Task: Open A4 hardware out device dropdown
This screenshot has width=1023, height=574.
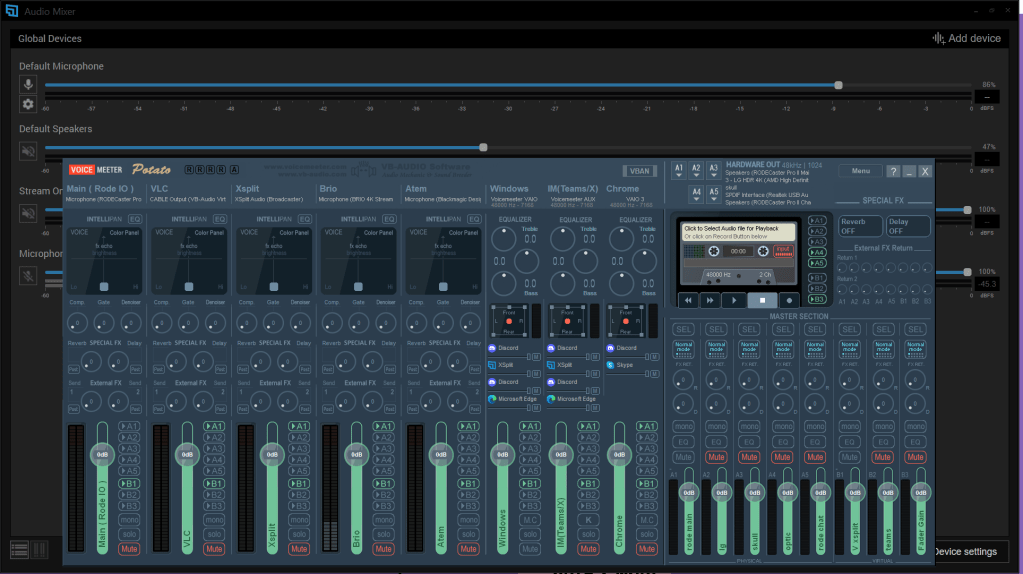Action: (696, 194)
